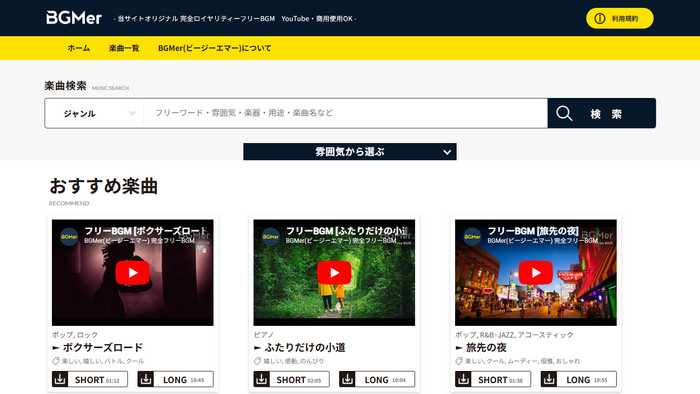
Task: Open the ボクサーズロード track title link
Action: click(x=103, y=347)
